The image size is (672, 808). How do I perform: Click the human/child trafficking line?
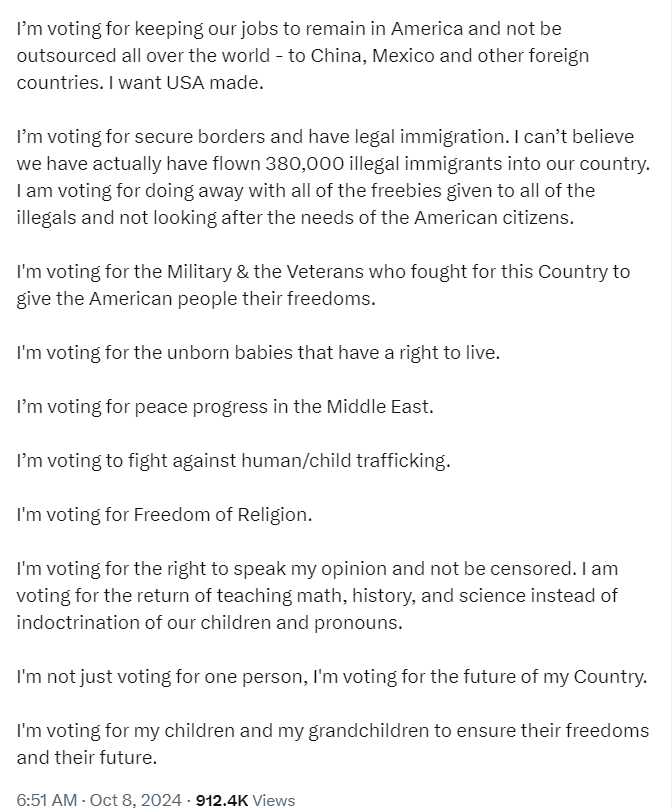[x=233, y=460]
